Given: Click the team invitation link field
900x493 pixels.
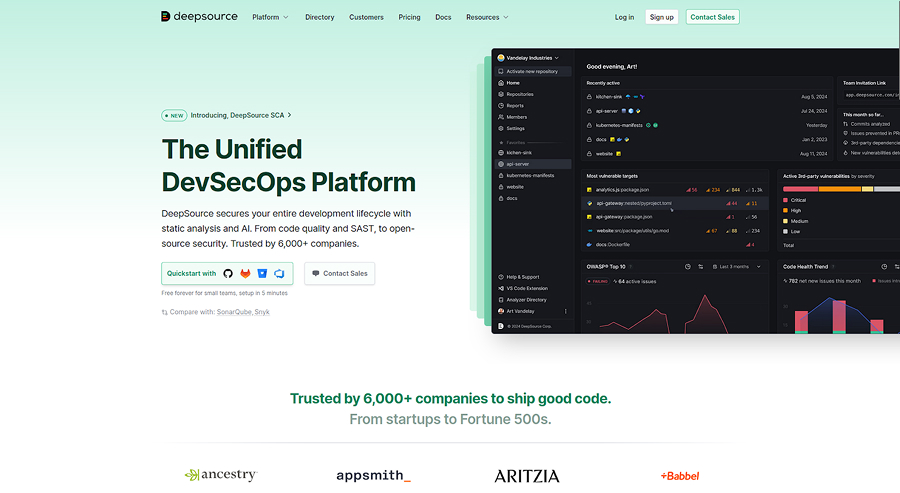Looking at the screenshot, I should 871,95.
